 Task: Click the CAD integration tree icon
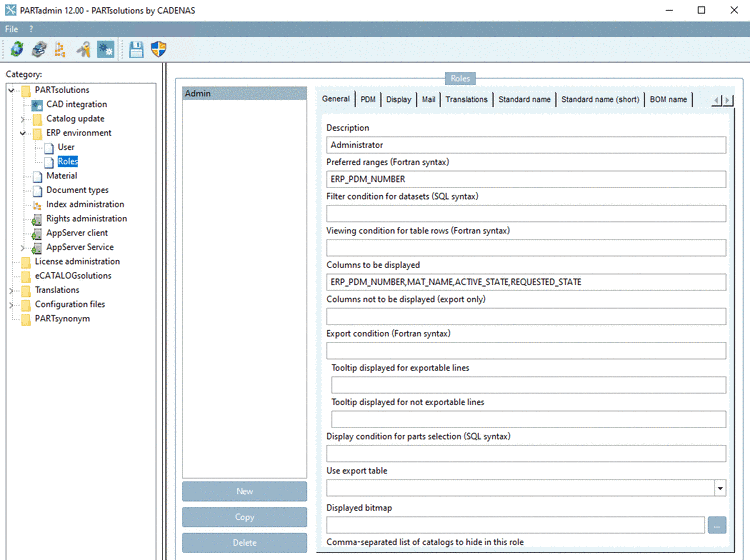pos(37,105)
